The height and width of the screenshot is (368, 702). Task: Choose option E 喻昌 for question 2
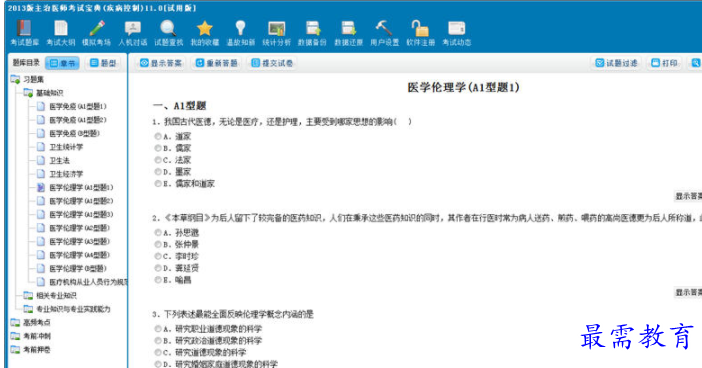click(x=158, y=280)
